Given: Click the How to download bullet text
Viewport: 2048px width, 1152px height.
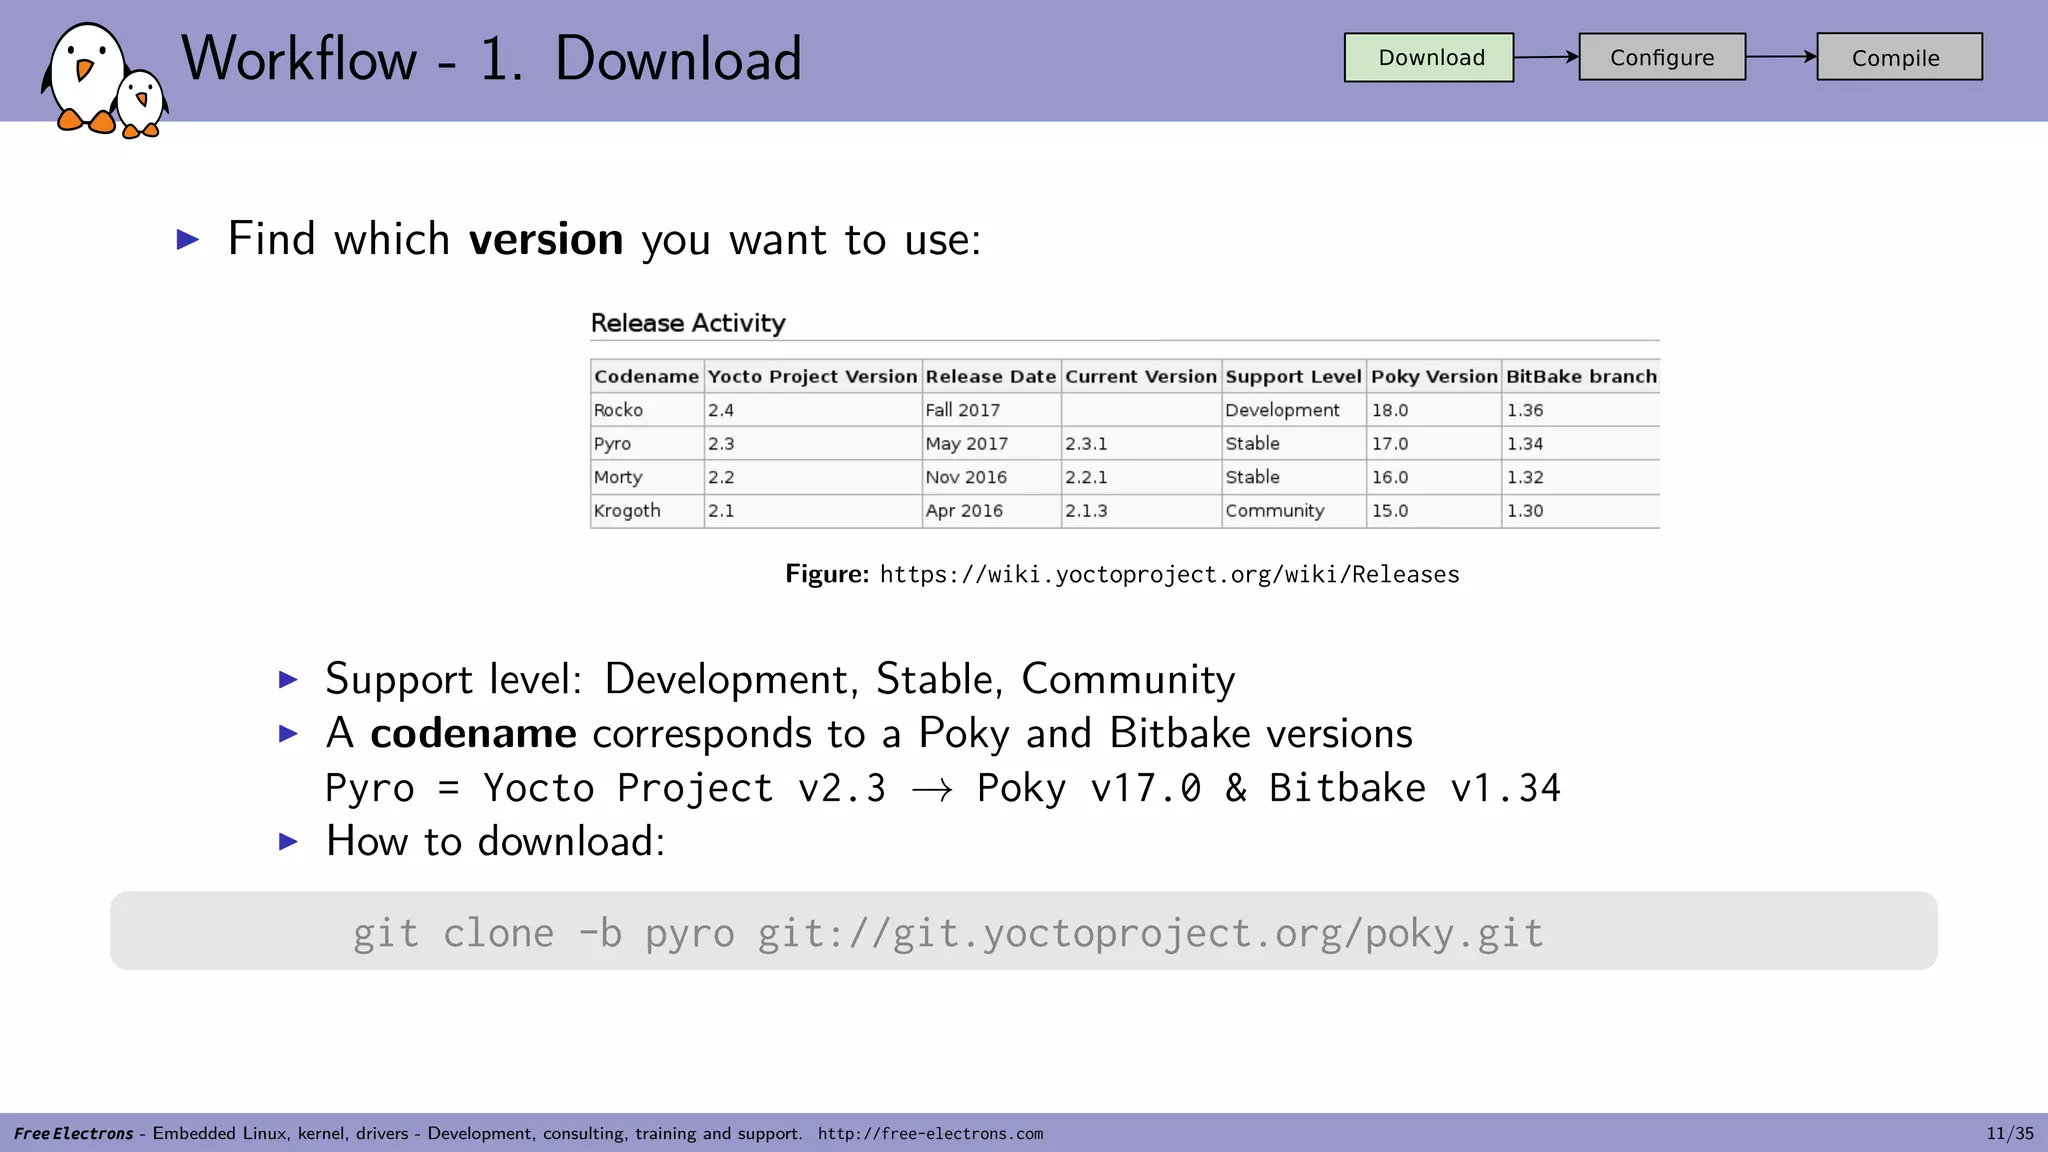Looking at the screenshot, I should coord(495,841).
